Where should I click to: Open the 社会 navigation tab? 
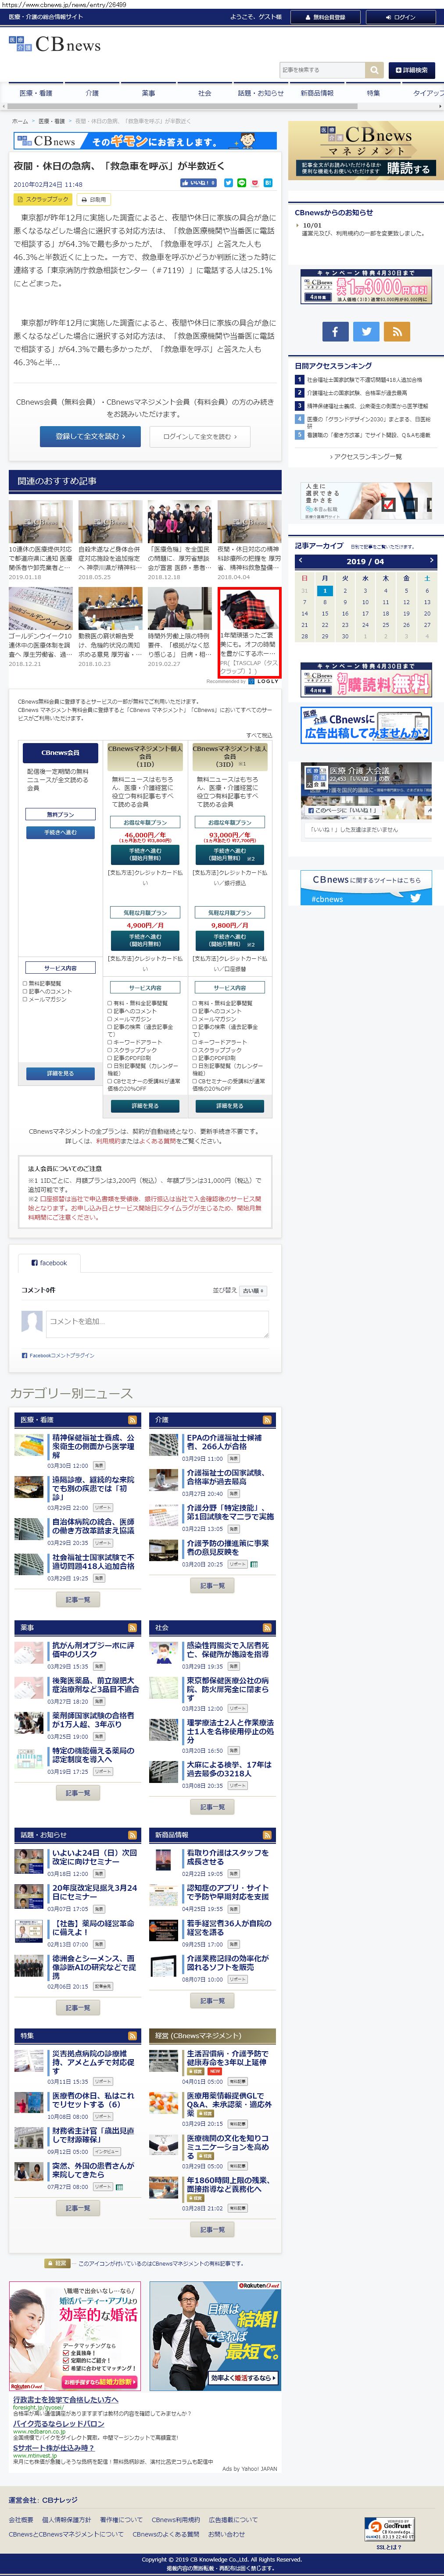tap(205, 93)
